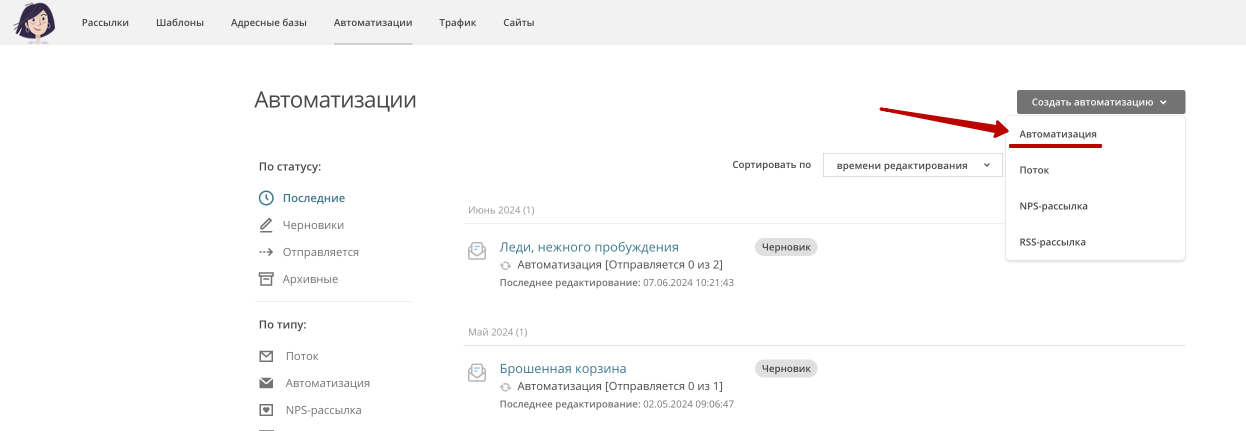Image resolution: width=1246 pixels, height=431 pixels.
Task: Click the refresh icon under Брошенная корзина
Action: coord(506,387)
